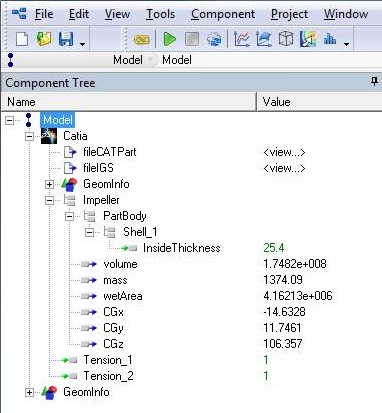
Task: Click the green Run button in toolbar
Action: [x=170, y=39]
